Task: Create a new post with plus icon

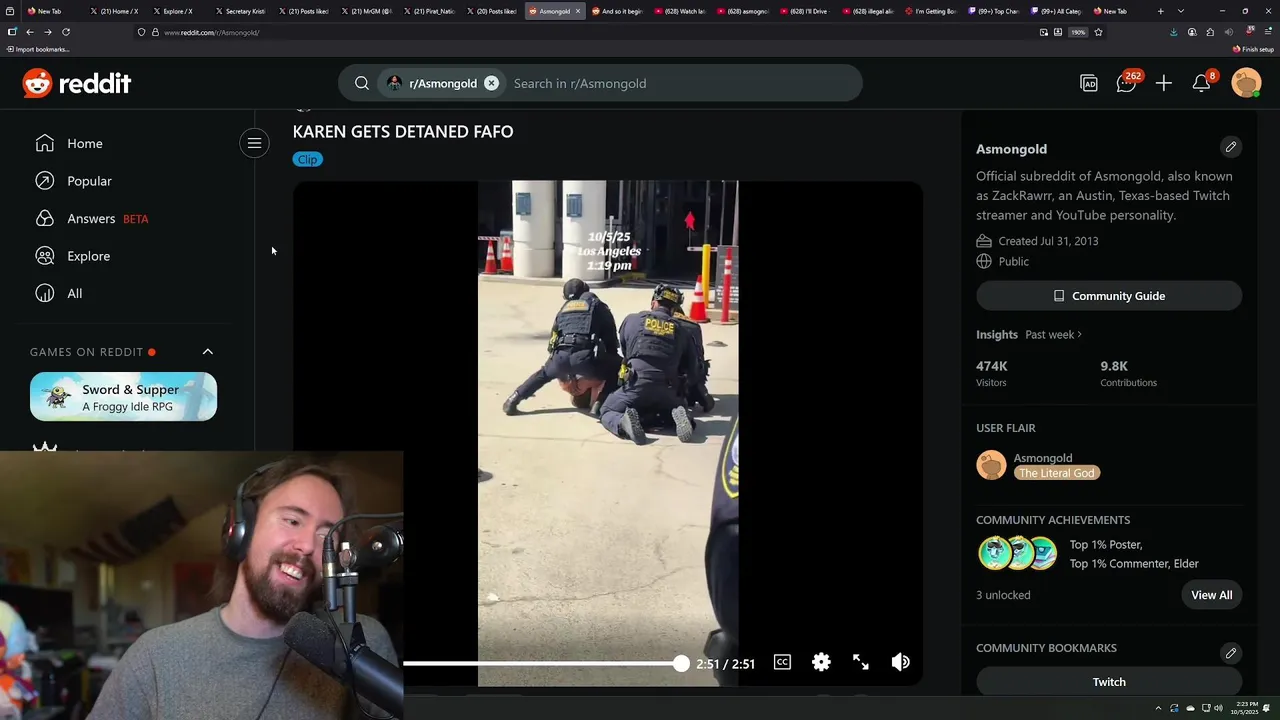Action: pos(1163,83)
